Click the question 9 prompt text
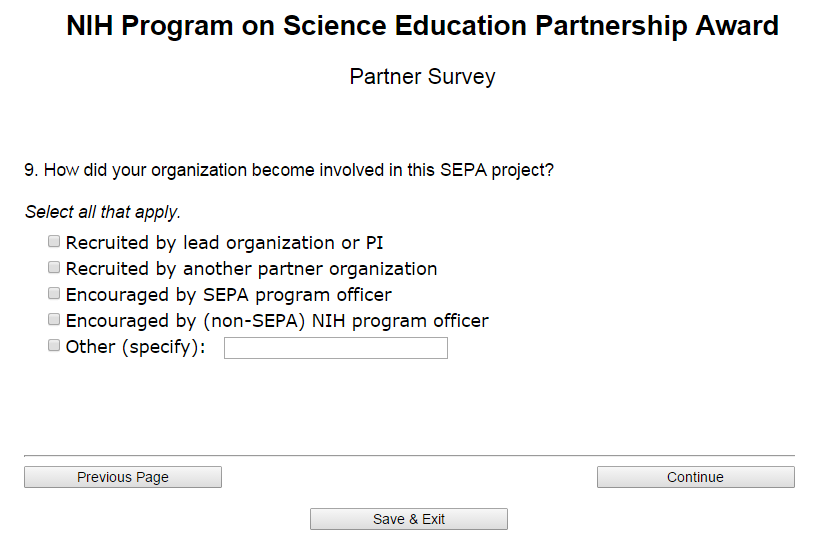 click(x=289, y=170)
